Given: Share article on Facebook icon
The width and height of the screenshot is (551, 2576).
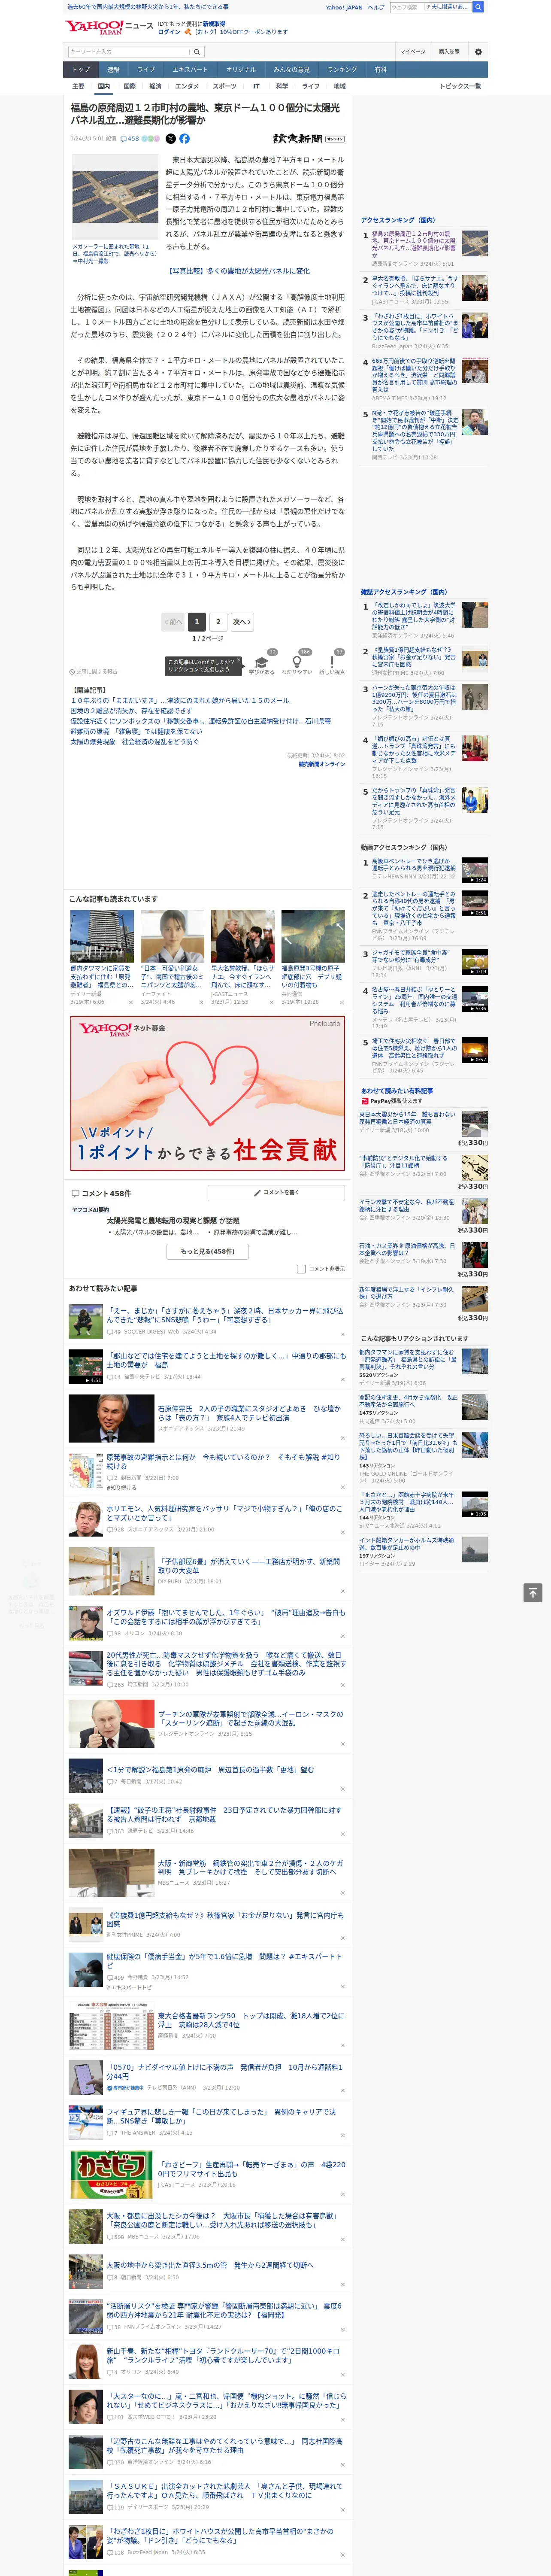Looking at the screenshot, I should (x=184, y=139).
